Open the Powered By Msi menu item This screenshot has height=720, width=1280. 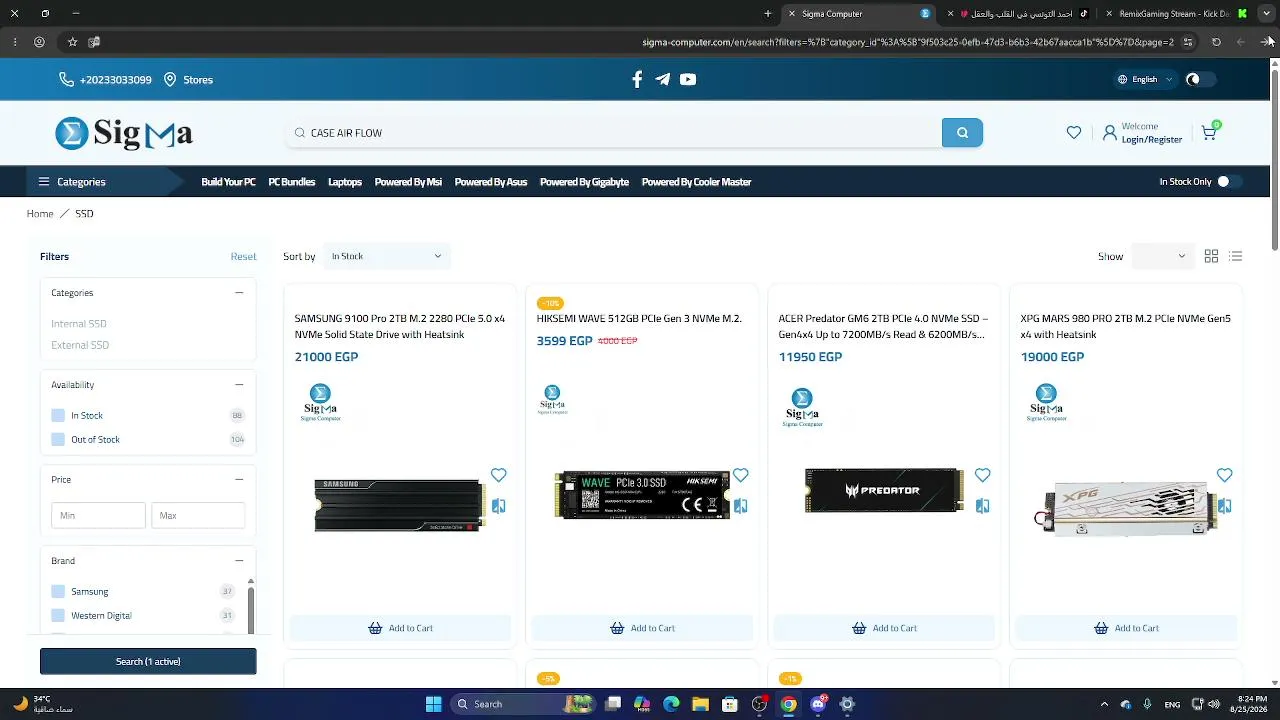408,182
